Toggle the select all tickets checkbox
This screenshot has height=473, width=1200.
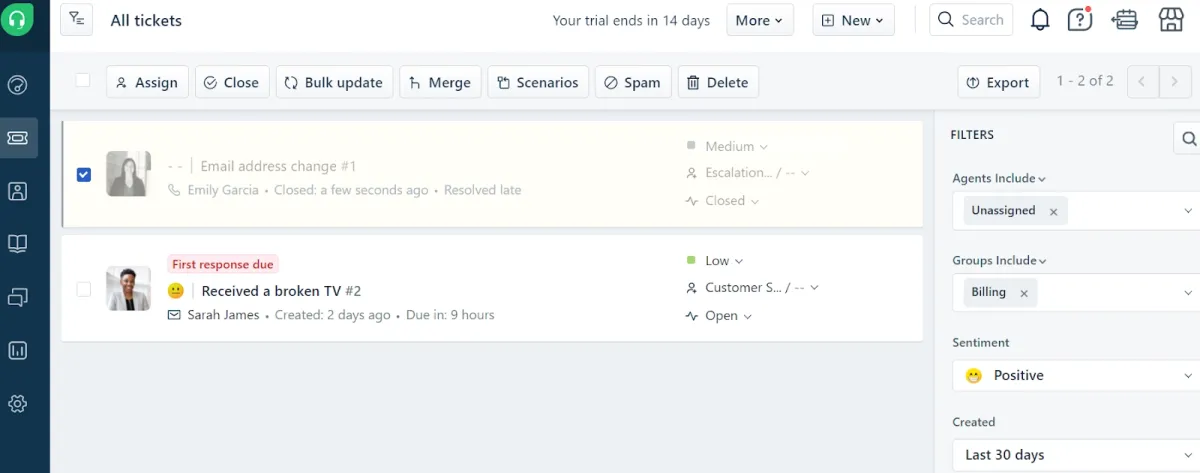pos(83,81)
